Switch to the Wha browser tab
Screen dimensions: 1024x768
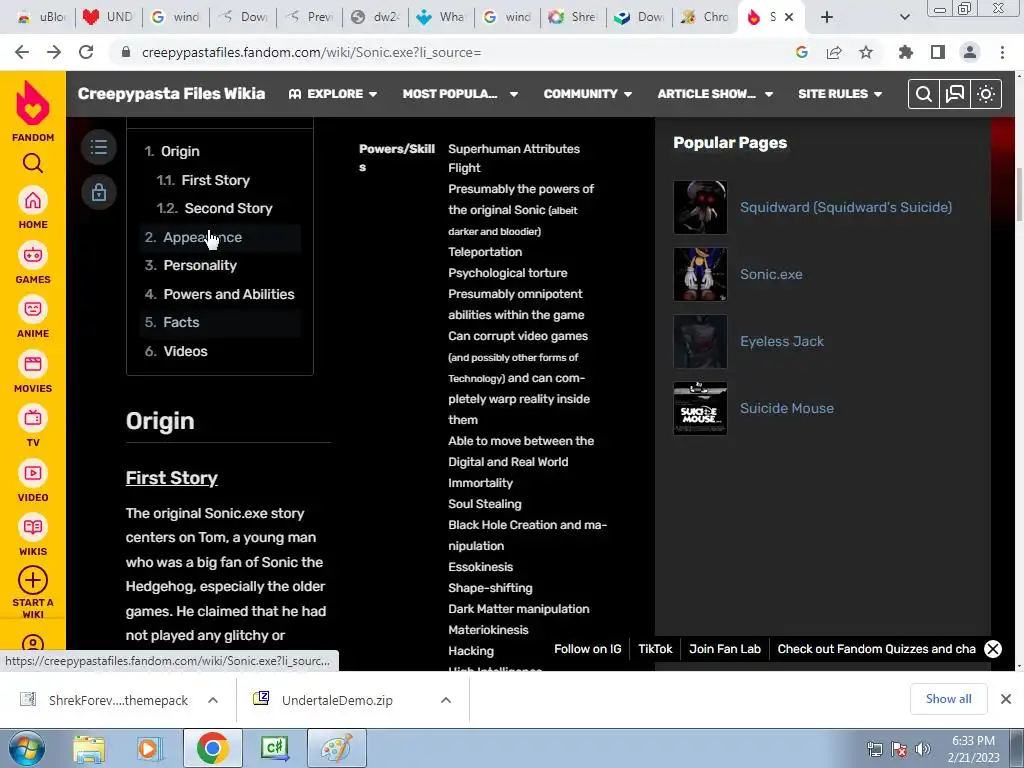pyautogui.click(x=441, y=17)
